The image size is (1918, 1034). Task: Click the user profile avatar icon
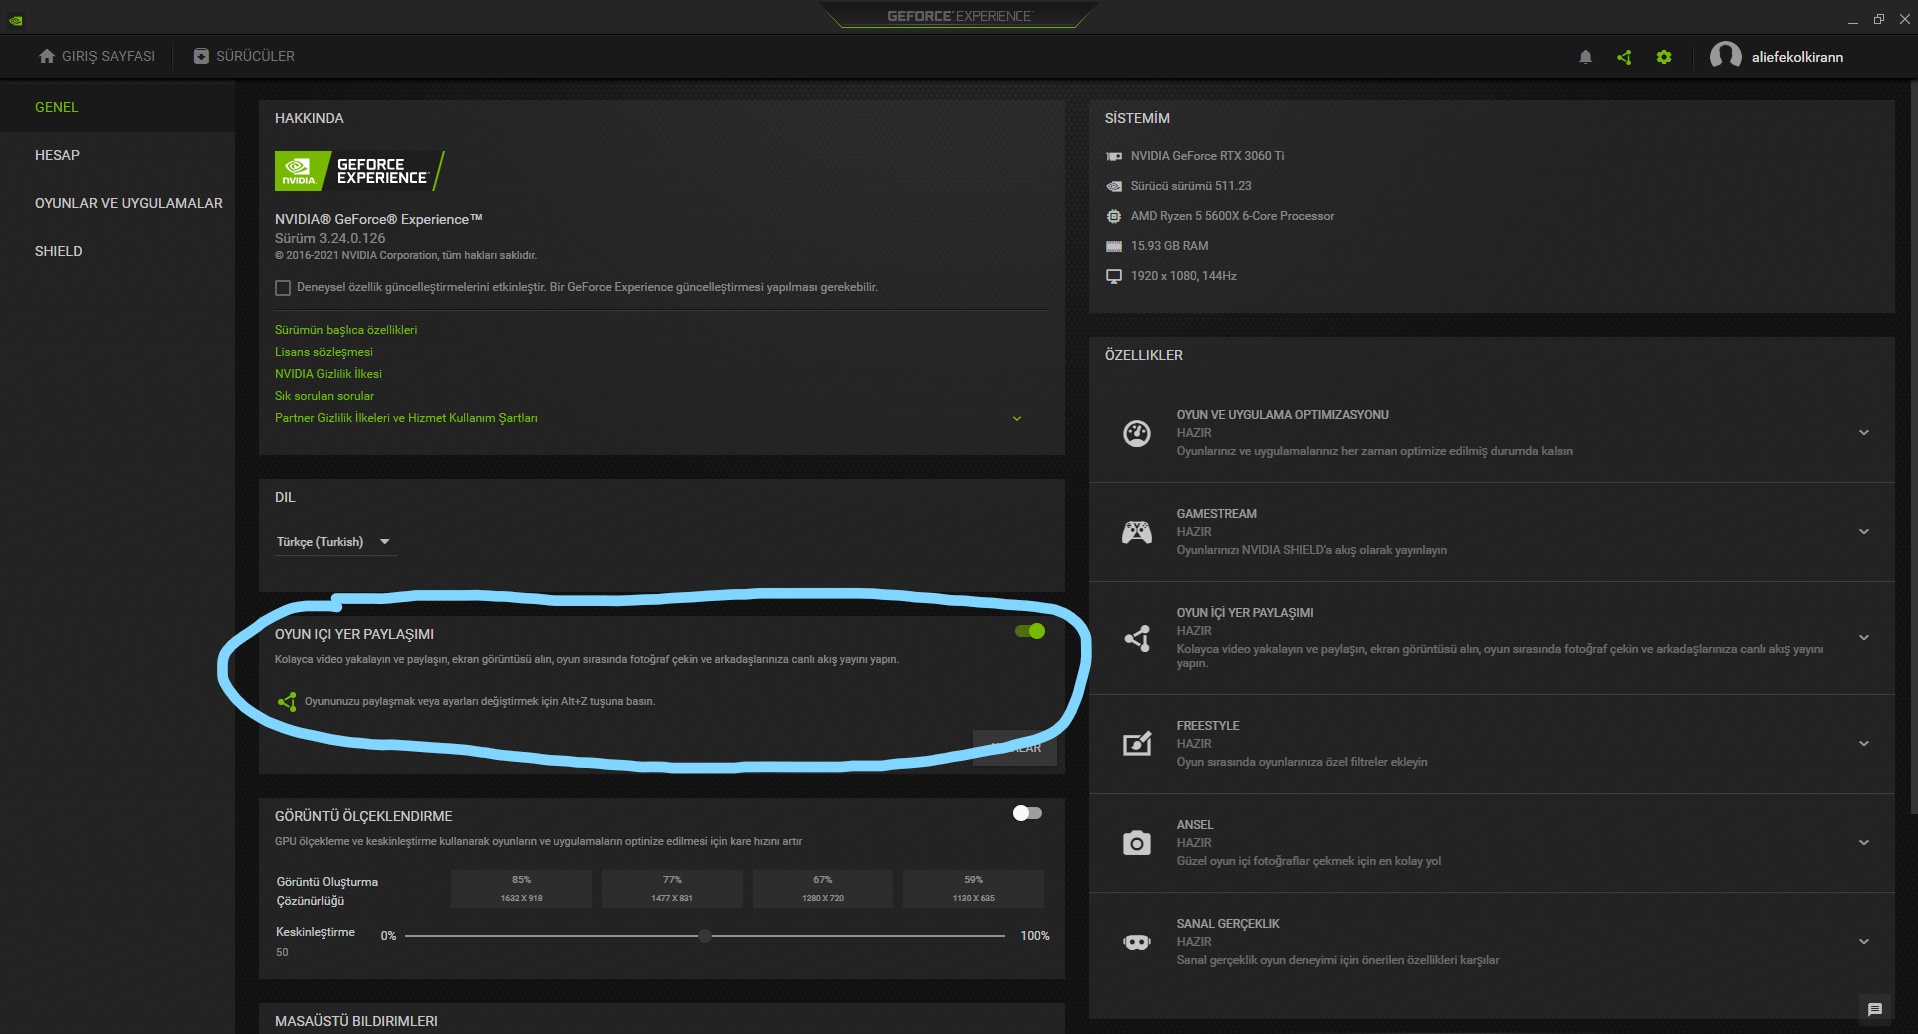coord(1725,56)
